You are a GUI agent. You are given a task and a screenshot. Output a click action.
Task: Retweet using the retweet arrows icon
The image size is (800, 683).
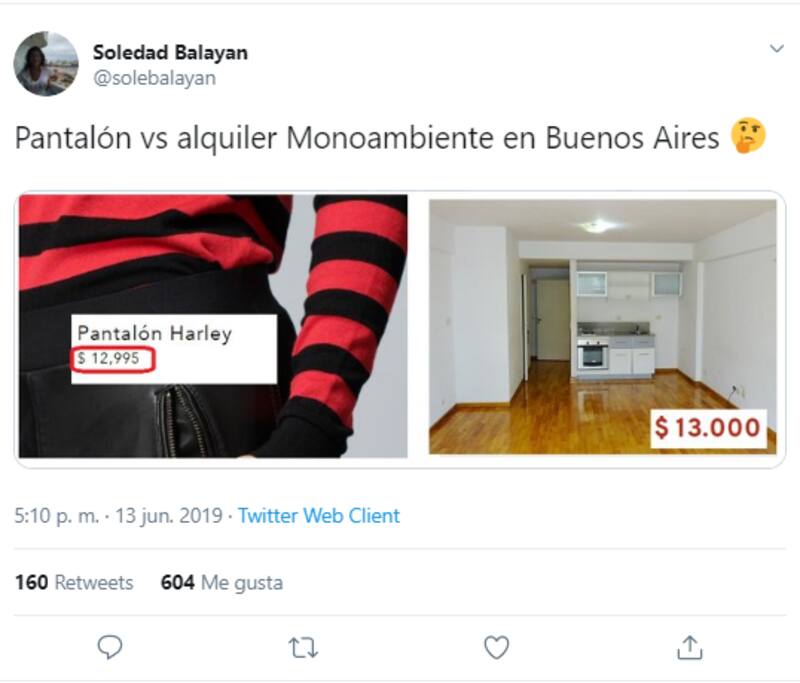[x=303, y=648]
